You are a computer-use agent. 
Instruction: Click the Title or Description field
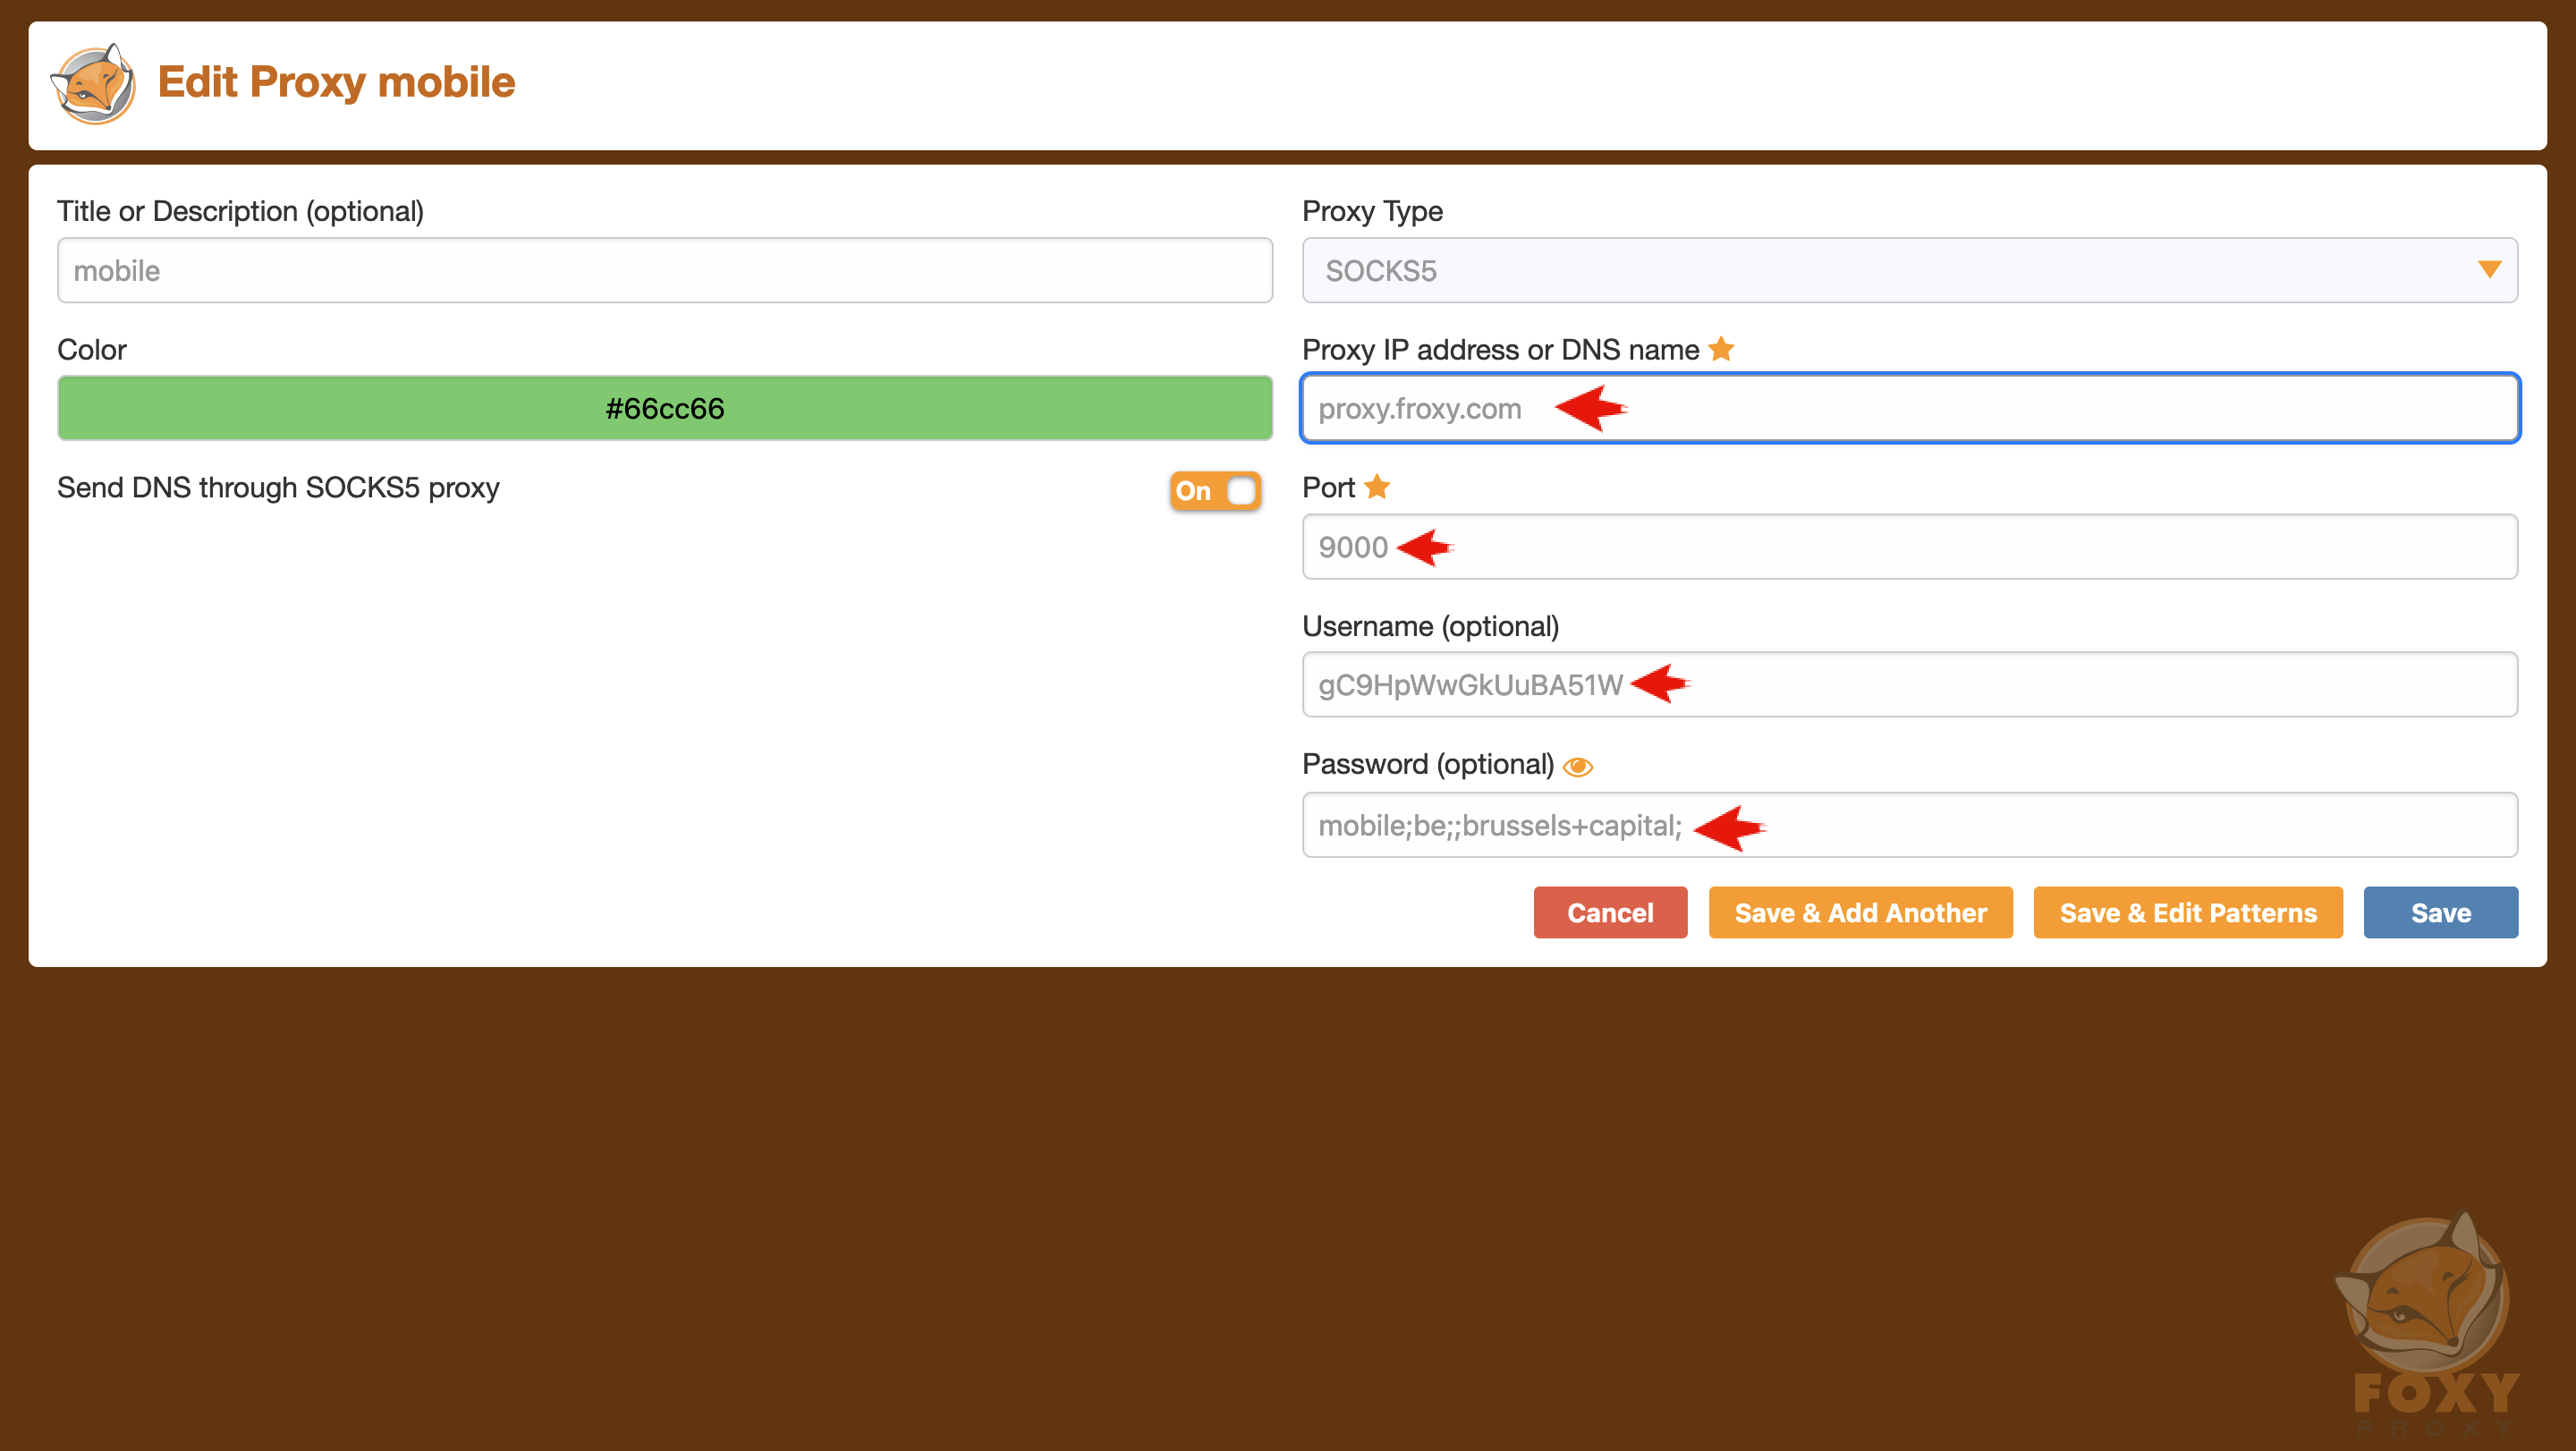click(x=665, y=270)
